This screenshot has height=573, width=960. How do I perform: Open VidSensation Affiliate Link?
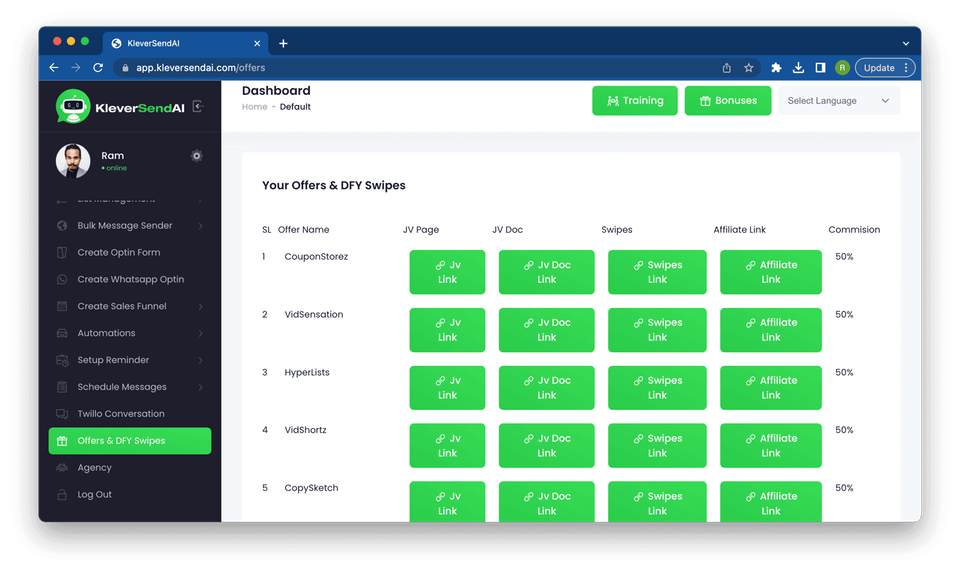(771, 330)
